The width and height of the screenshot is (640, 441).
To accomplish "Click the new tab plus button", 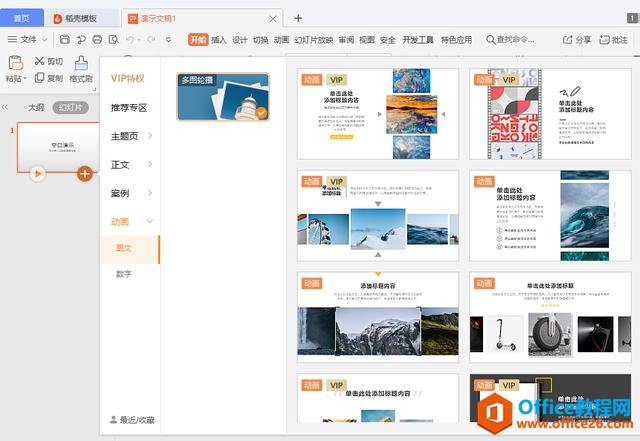I will pos(298,17).
